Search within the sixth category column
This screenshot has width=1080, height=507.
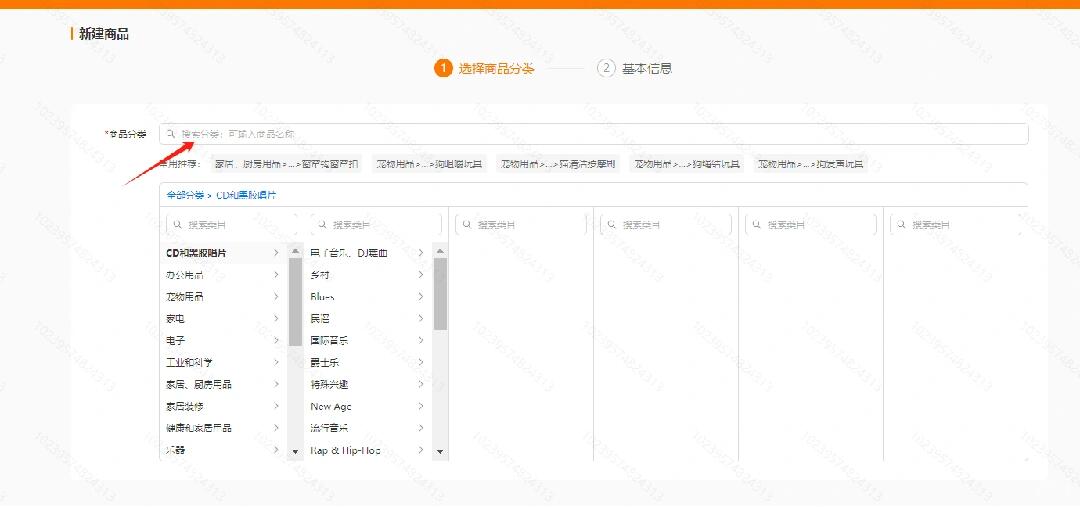(956, 225)
